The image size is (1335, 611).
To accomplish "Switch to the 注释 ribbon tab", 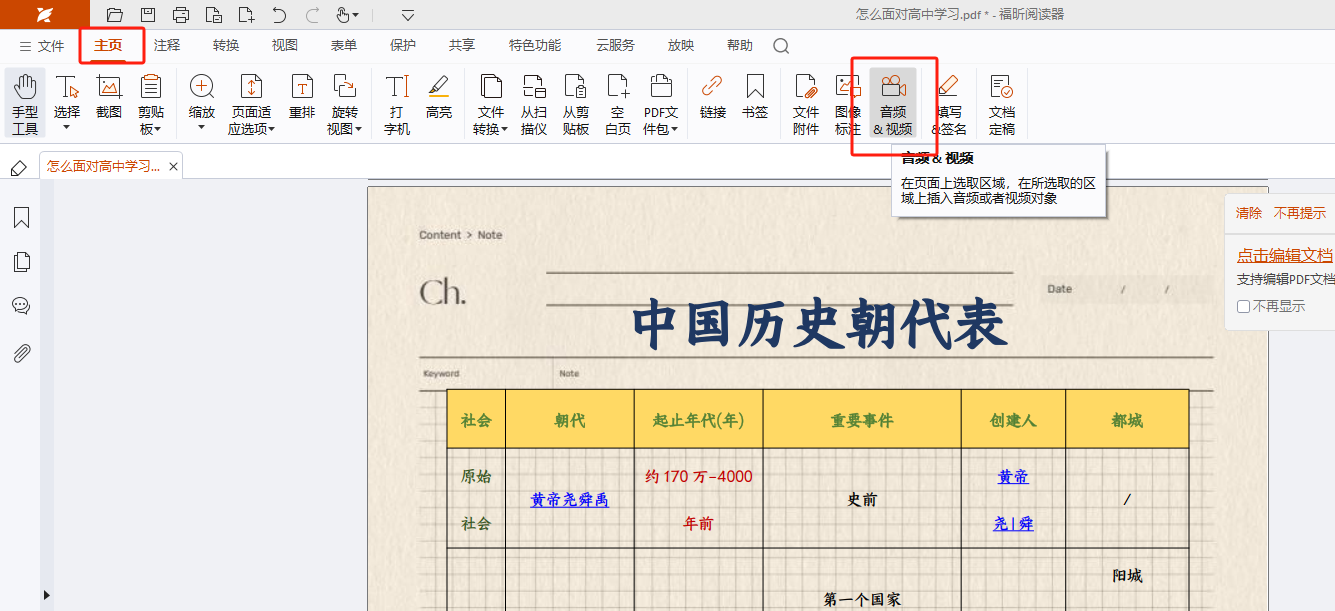I will click(167, 45).
